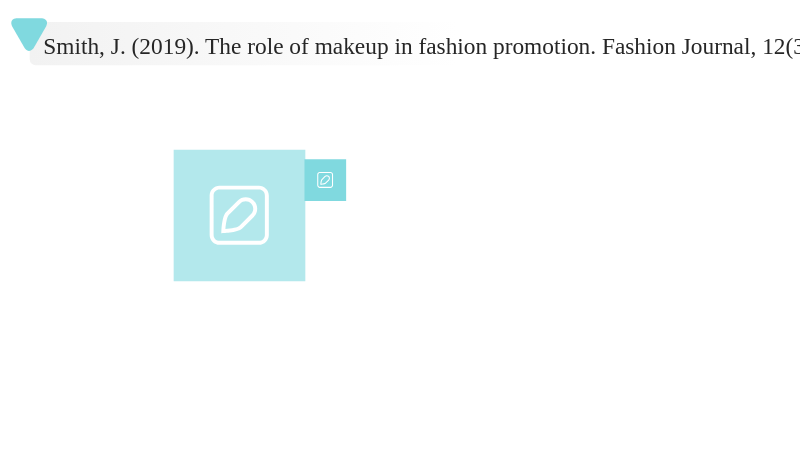Image resolution: width=800 pixels, height=450 pixels.
Task: Click the small teal edit button
Action: (x=326, y=180)
